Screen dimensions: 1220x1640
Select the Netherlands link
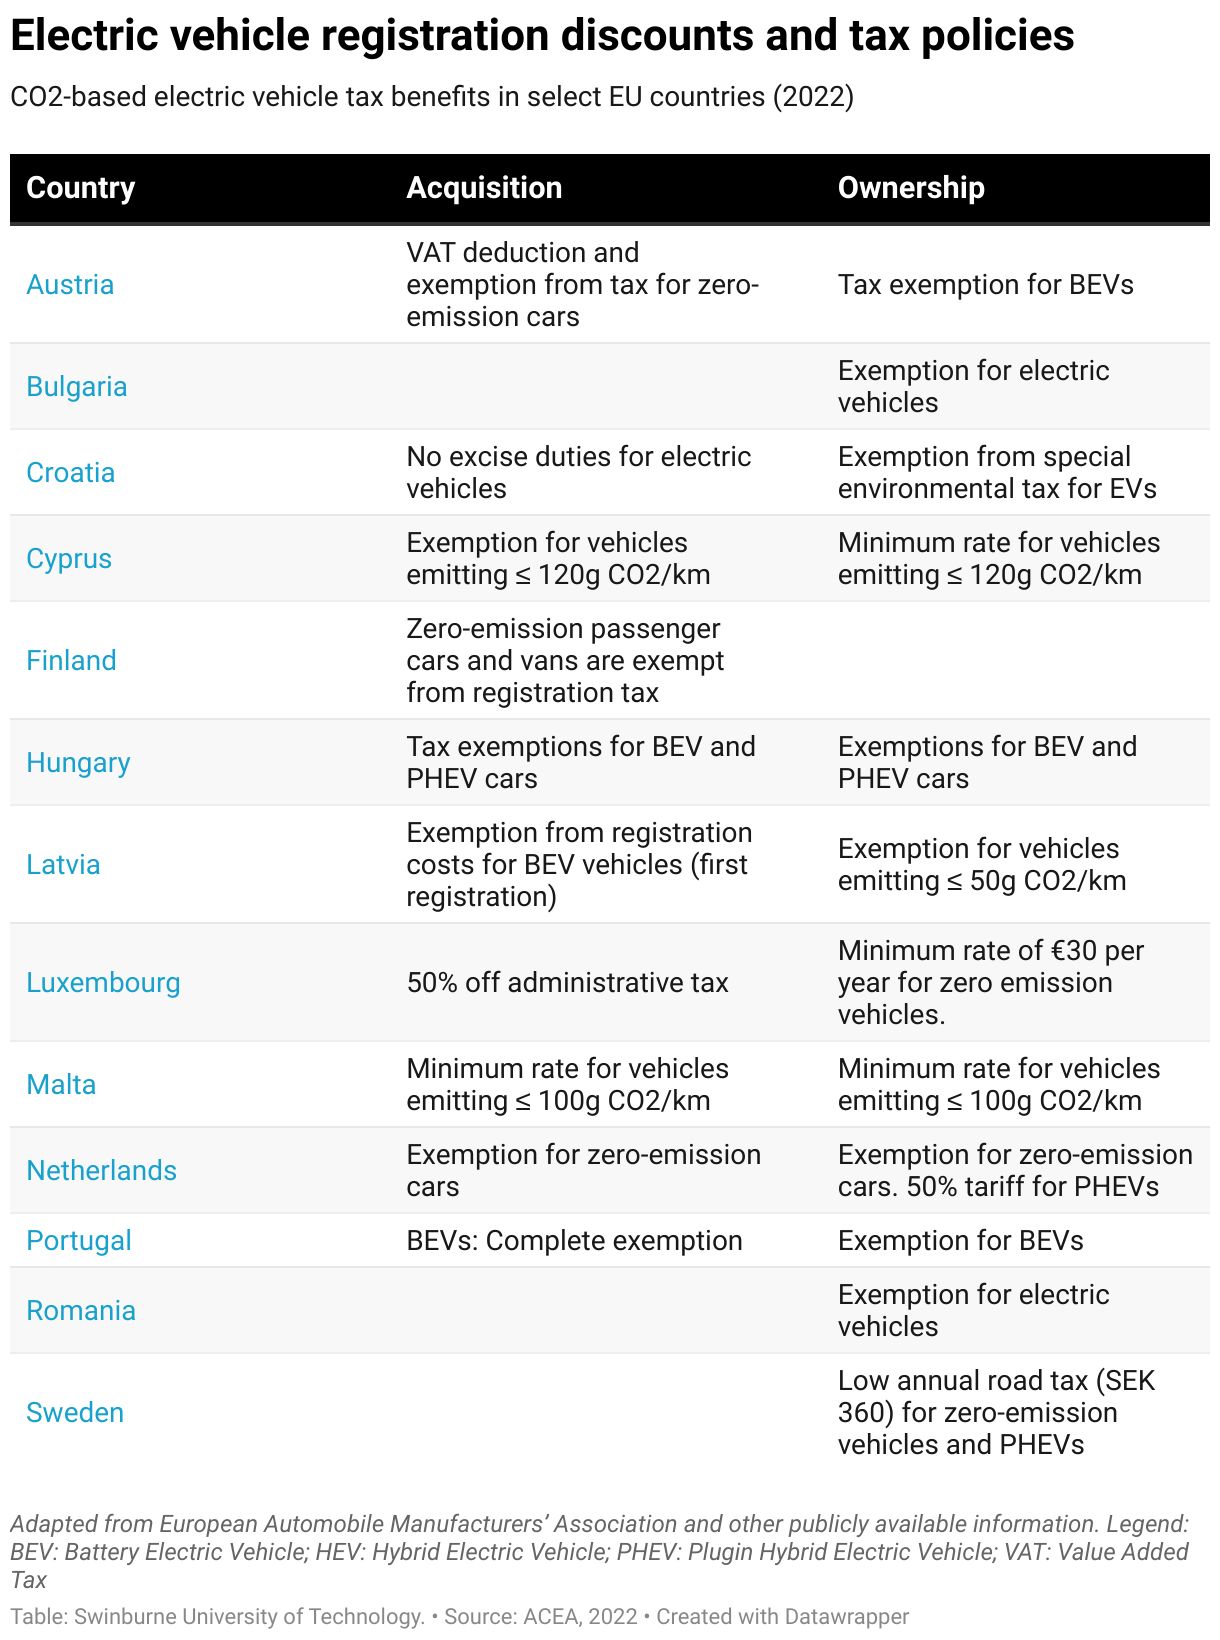(x=101, y=1171)
